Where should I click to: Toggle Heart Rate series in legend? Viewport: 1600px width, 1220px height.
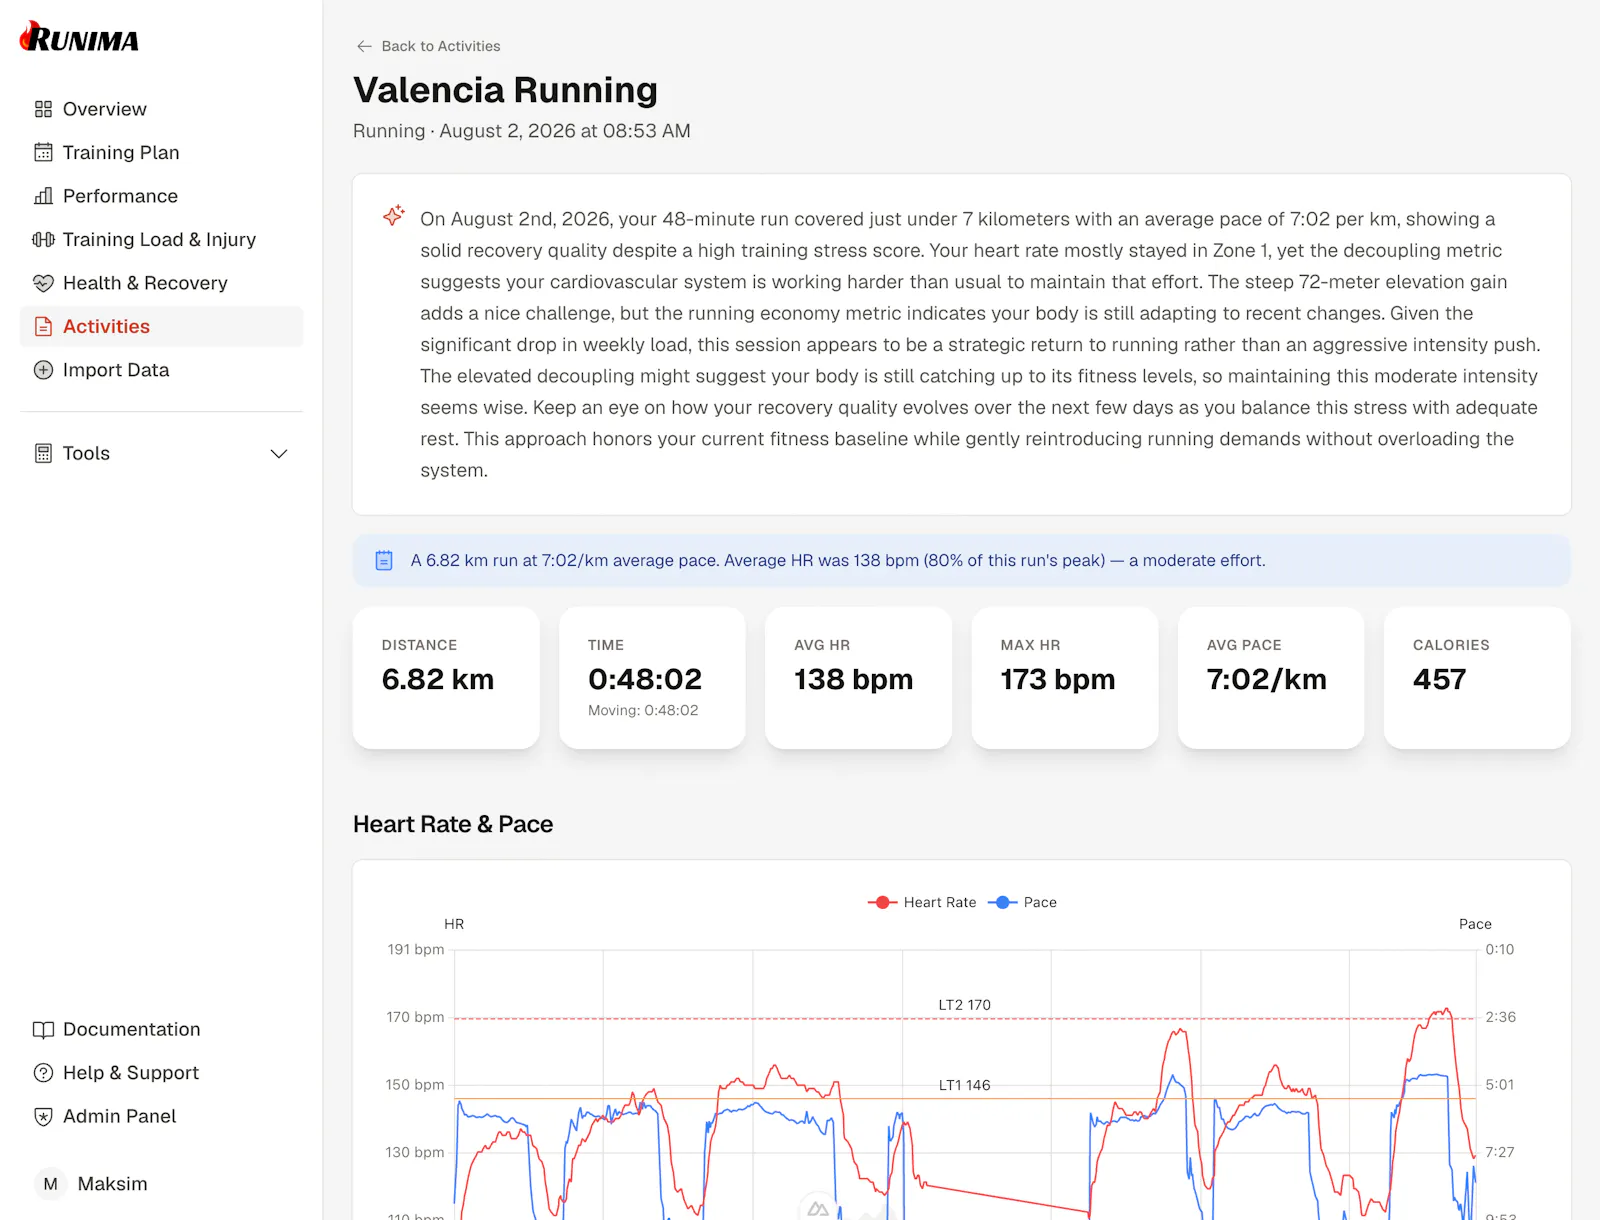pyautogui.click(x=922, y=902)
